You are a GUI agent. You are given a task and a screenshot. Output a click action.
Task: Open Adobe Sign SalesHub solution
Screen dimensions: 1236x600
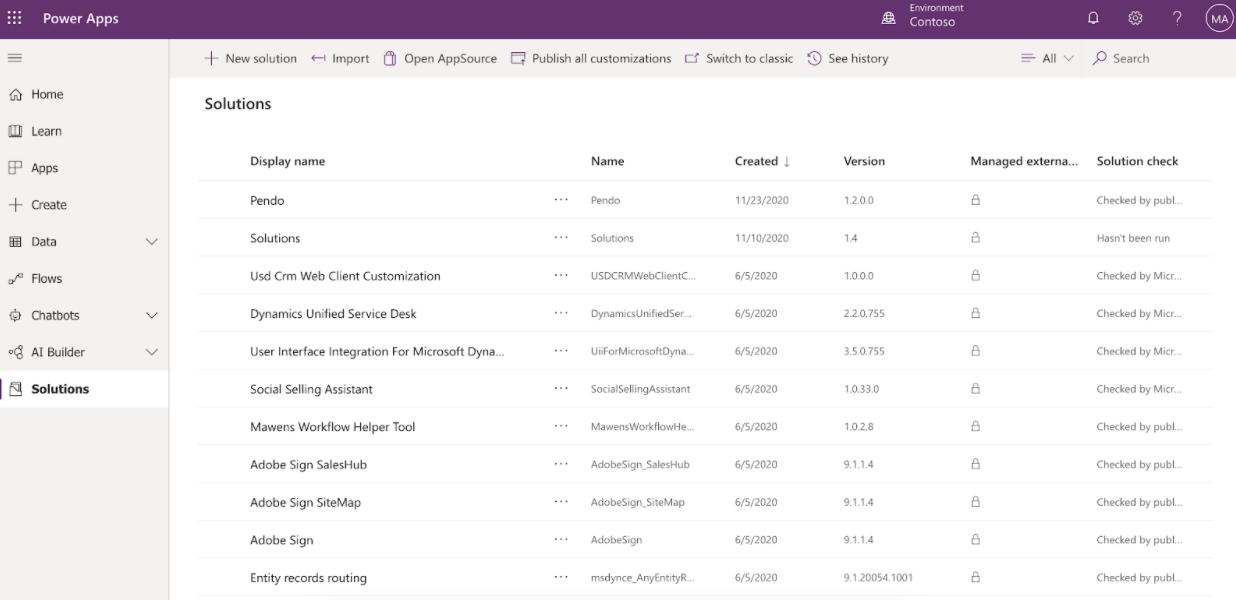[308, 465]
